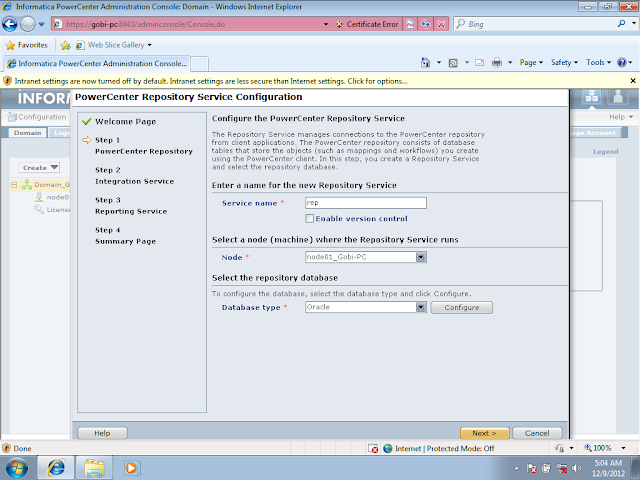Open the Safety menu
Screen dimensions: 640x480
click(x=564, y=62)
